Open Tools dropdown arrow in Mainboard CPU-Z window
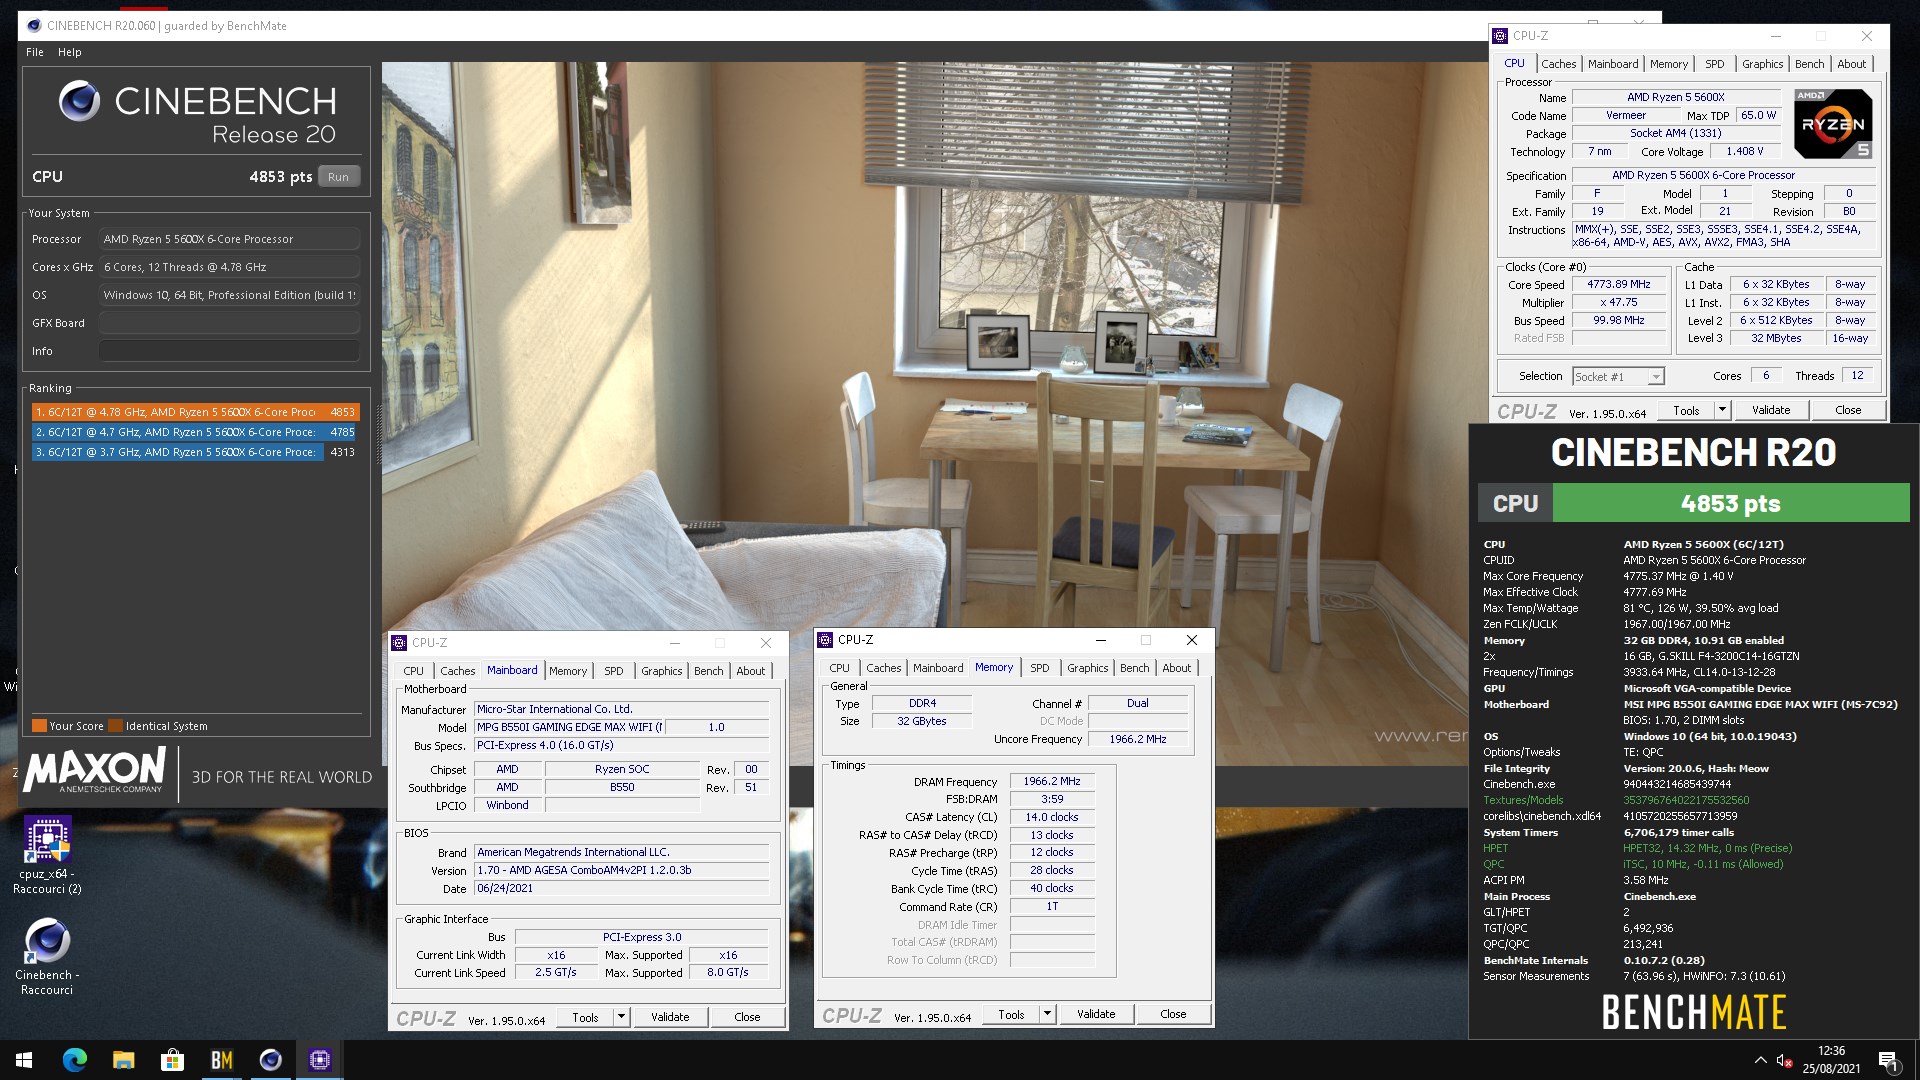 pos(621,1017)
